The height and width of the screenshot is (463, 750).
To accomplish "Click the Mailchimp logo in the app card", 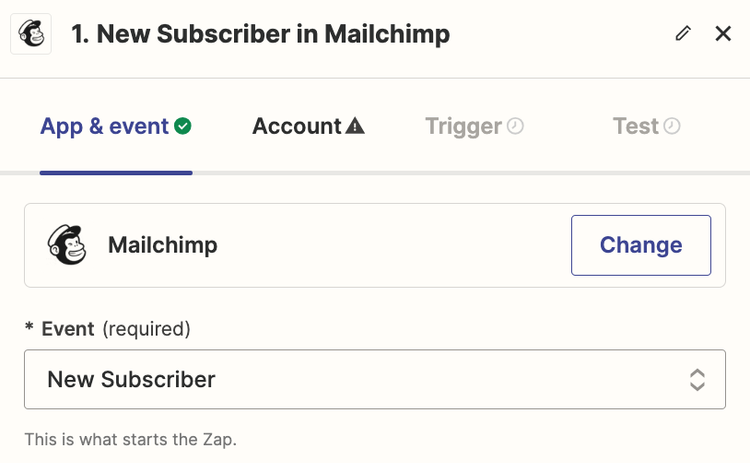I will pyautogui.click(x=68, y=245).
